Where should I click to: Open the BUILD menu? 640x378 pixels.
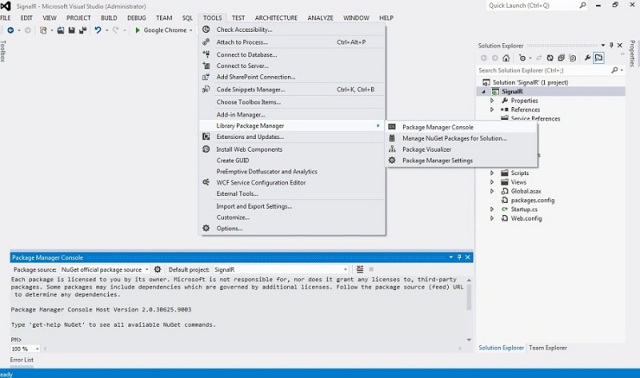(109, 18)
